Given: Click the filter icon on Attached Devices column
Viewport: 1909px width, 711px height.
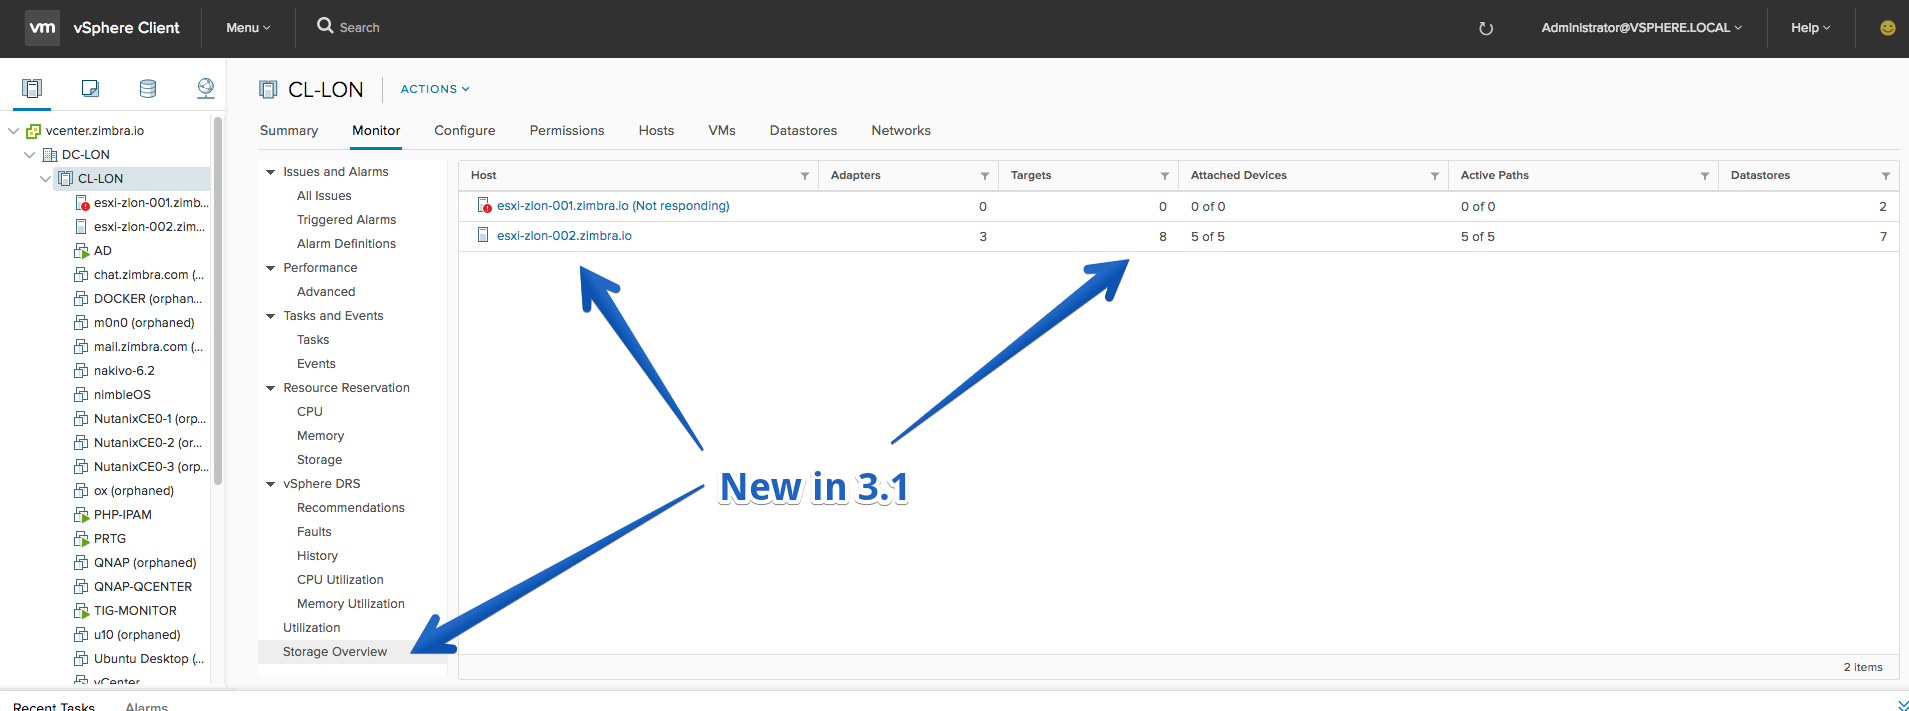Looking at the screenshot, I should pyautogui.click(x=1435, y=176).
